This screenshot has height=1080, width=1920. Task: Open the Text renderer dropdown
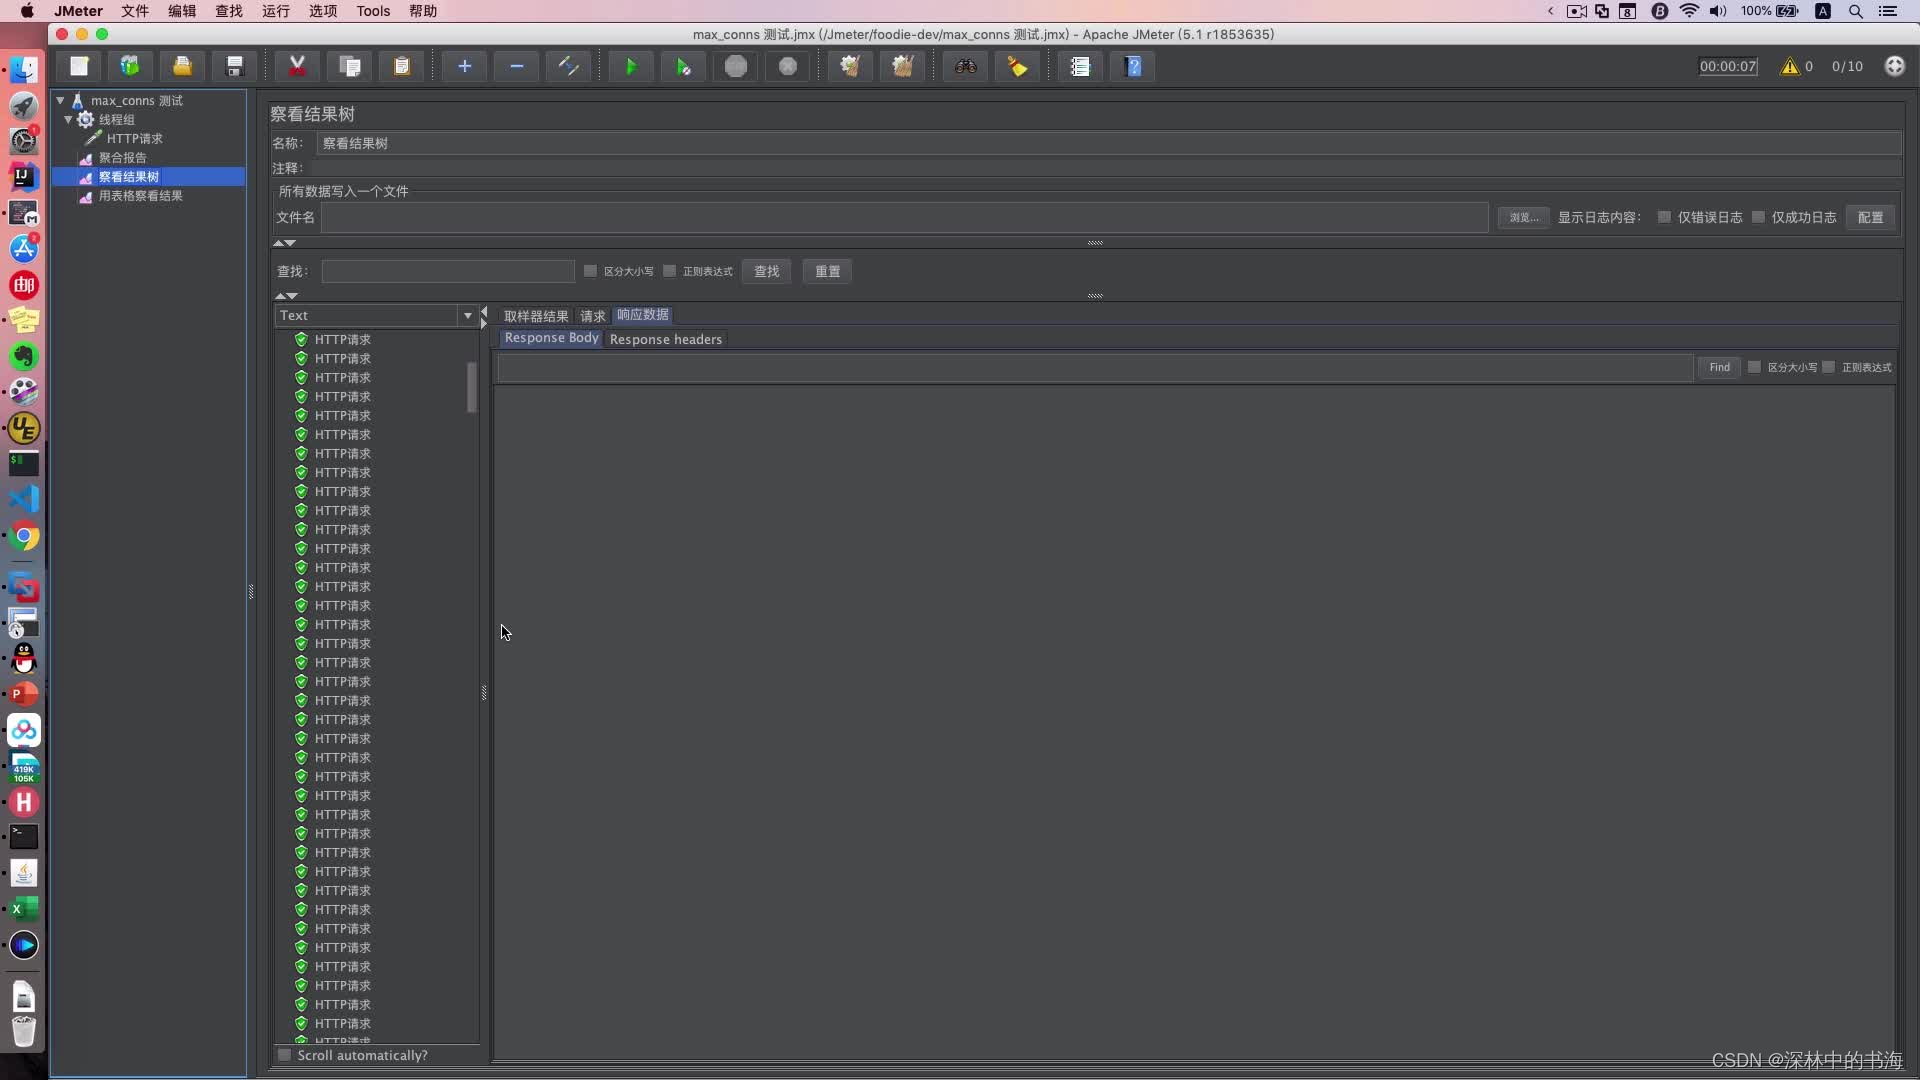(x=467, y=316)
